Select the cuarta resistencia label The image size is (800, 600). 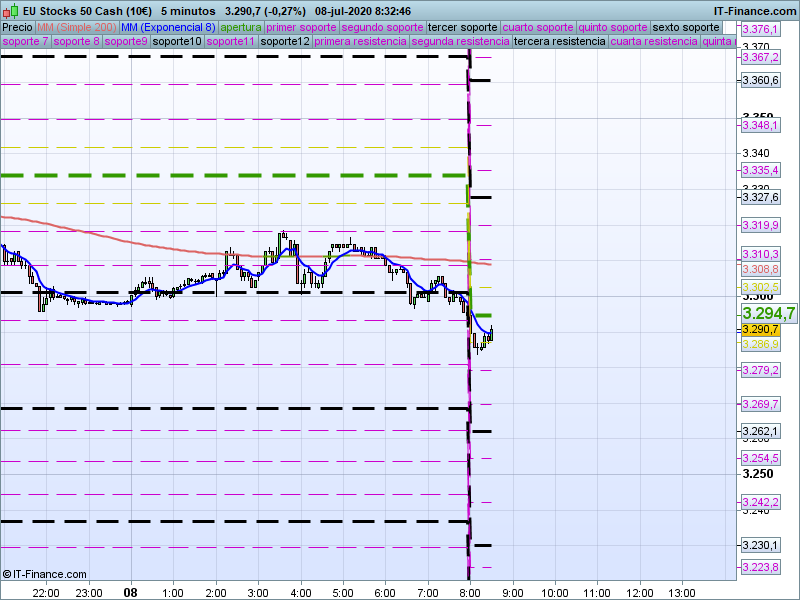tap(654, 42)
